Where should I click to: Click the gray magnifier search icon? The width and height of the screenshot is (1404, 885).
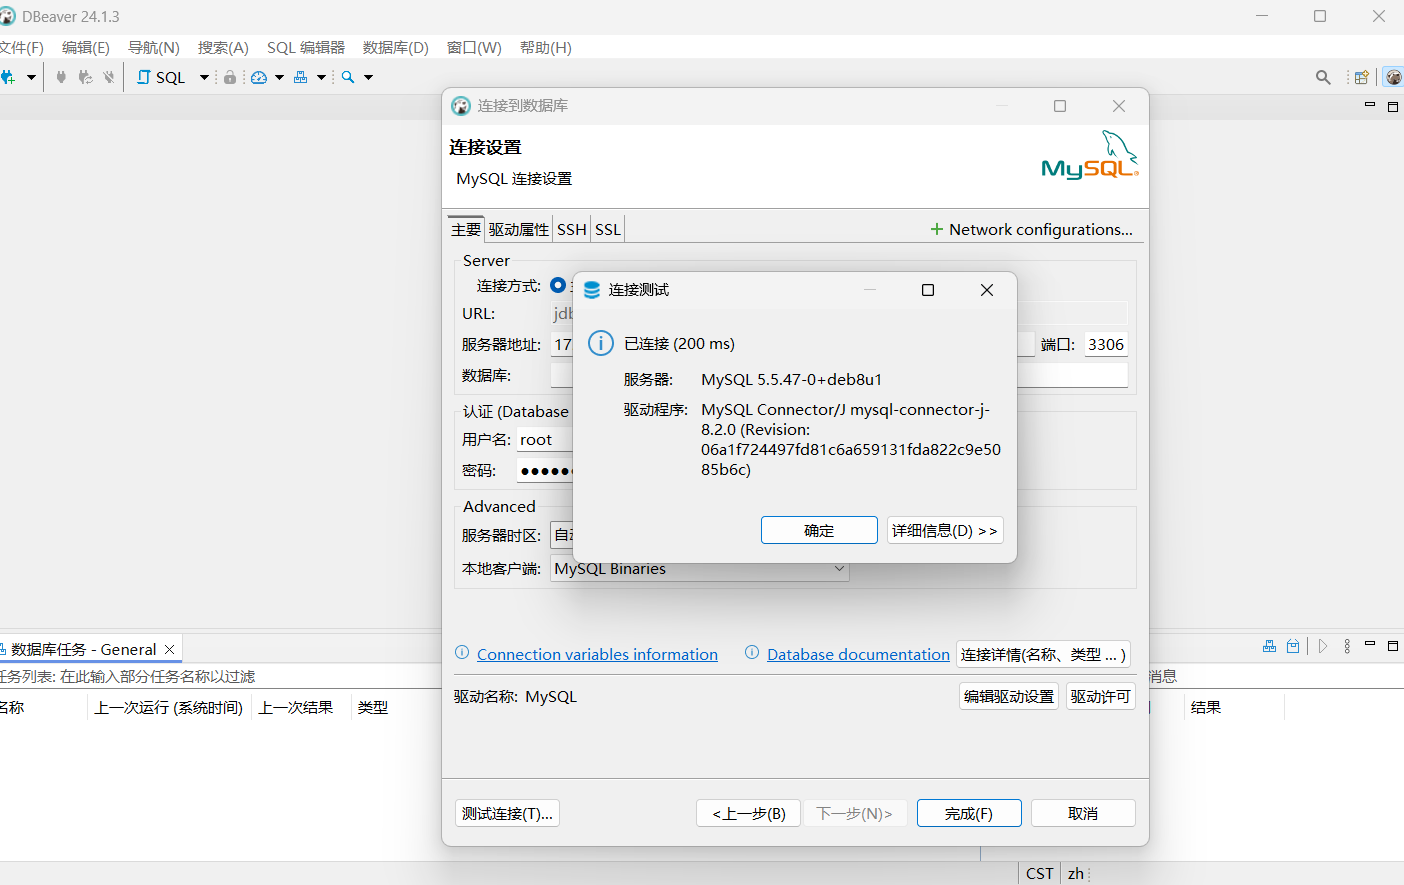[1323, 77]
